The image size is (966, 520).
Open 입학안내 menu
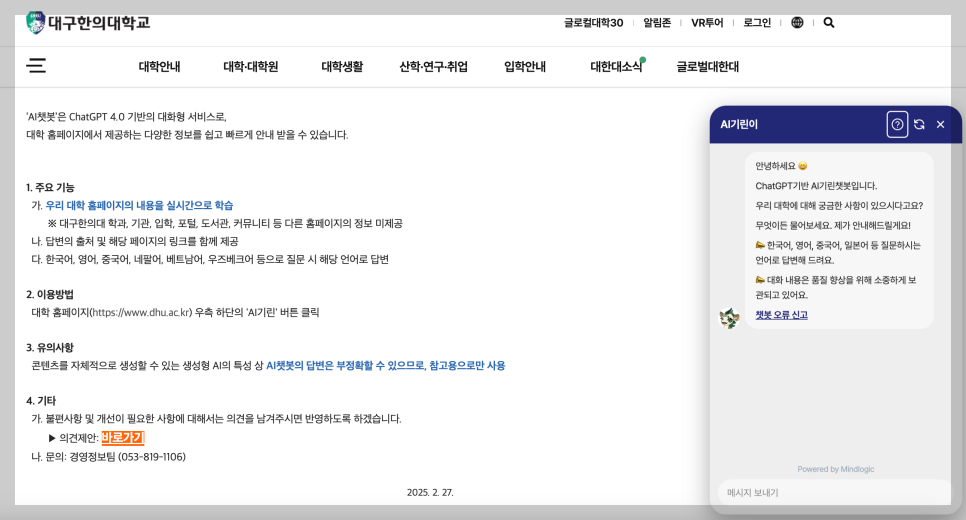[525, 67]
